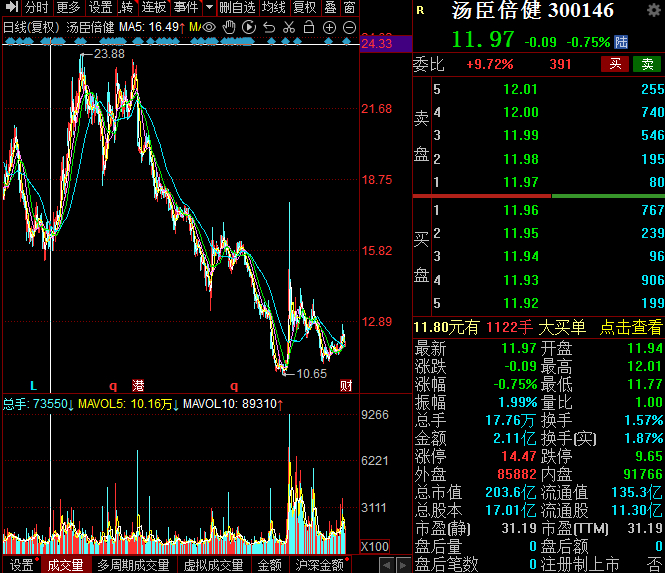Select the 多周期成交量 tab
Screen dimensions: 665x573
click(x=133, y=565)
